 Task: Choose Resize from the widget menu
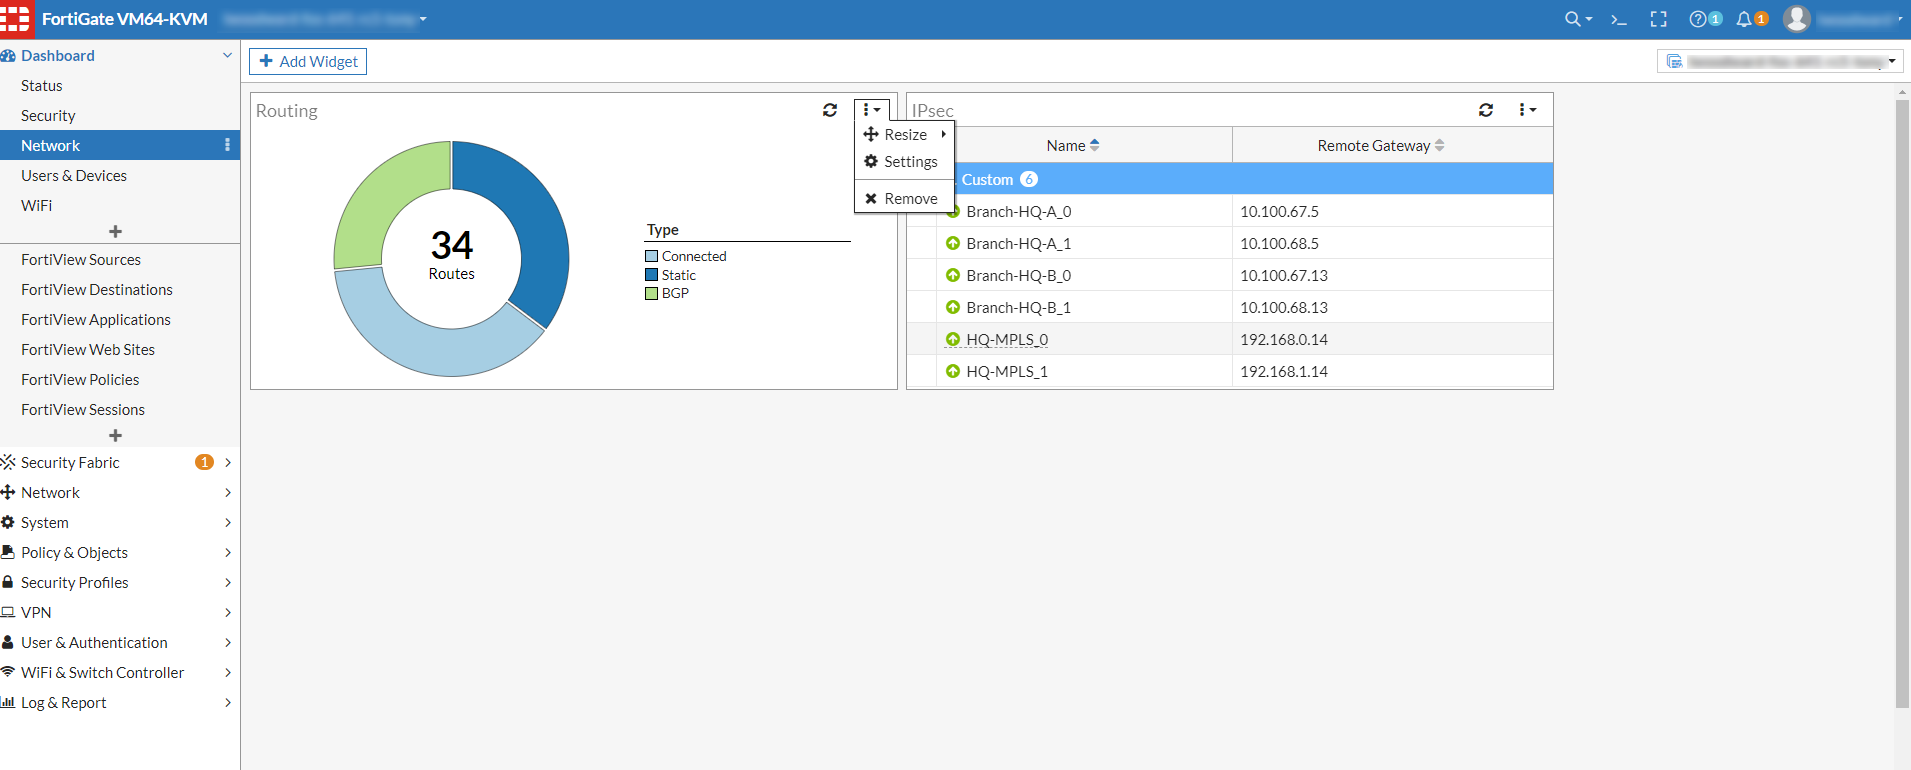pyautogui.click(x=905, y=134)
